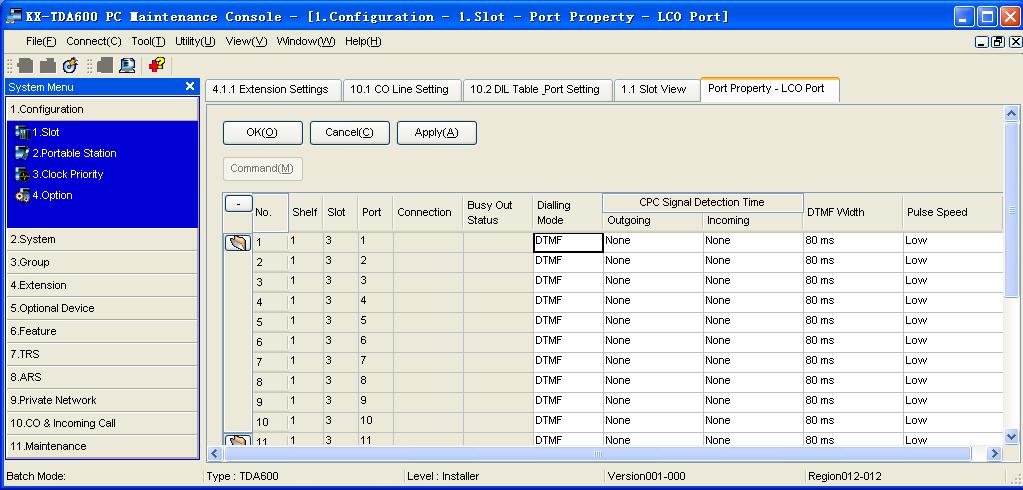Image resolution: width=1023 pixels, height=490 pixels.
Task: Open help via red cross question-mark icon
Action: tap(157, 65)
